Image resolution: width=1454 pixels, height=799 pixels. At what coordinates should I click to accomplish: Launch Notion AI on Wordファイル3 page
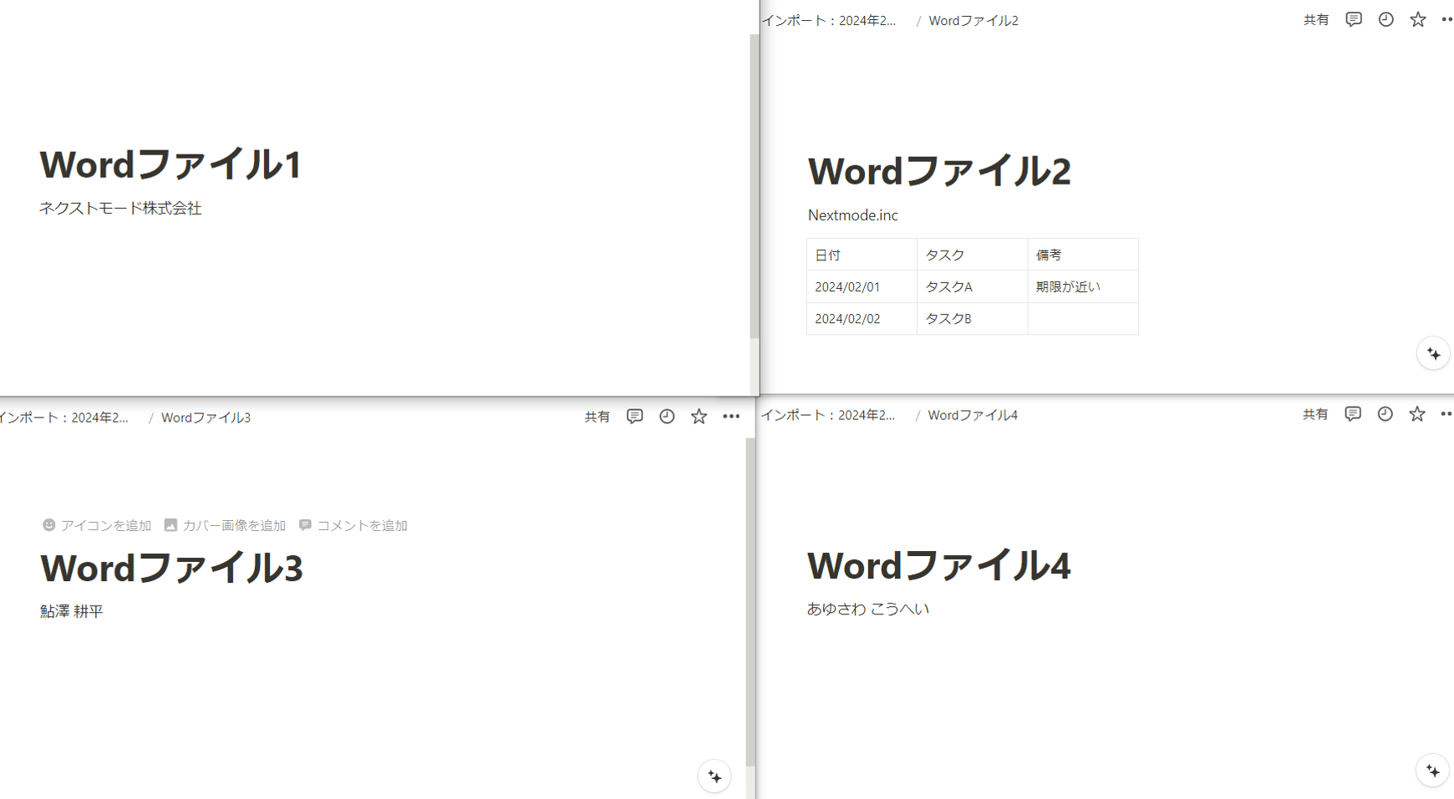714,776
